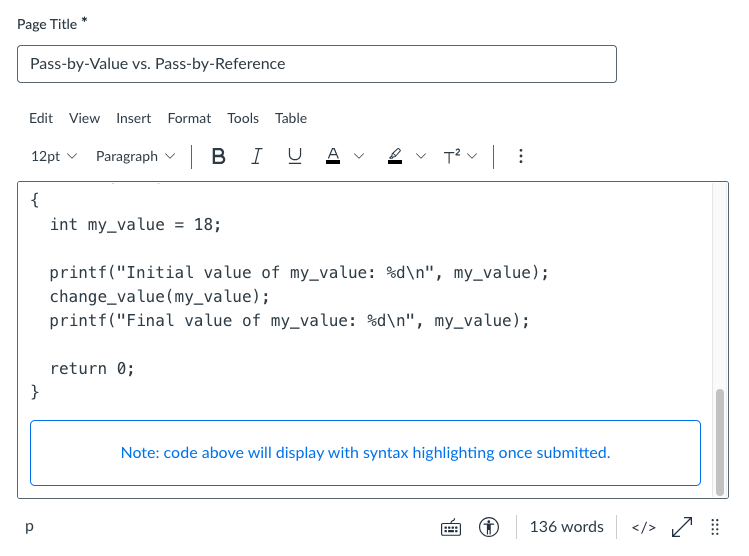749x556 pixels.
Task: Open superscript/subscript dropdown arrow
Action: click(x=472, y=156)
